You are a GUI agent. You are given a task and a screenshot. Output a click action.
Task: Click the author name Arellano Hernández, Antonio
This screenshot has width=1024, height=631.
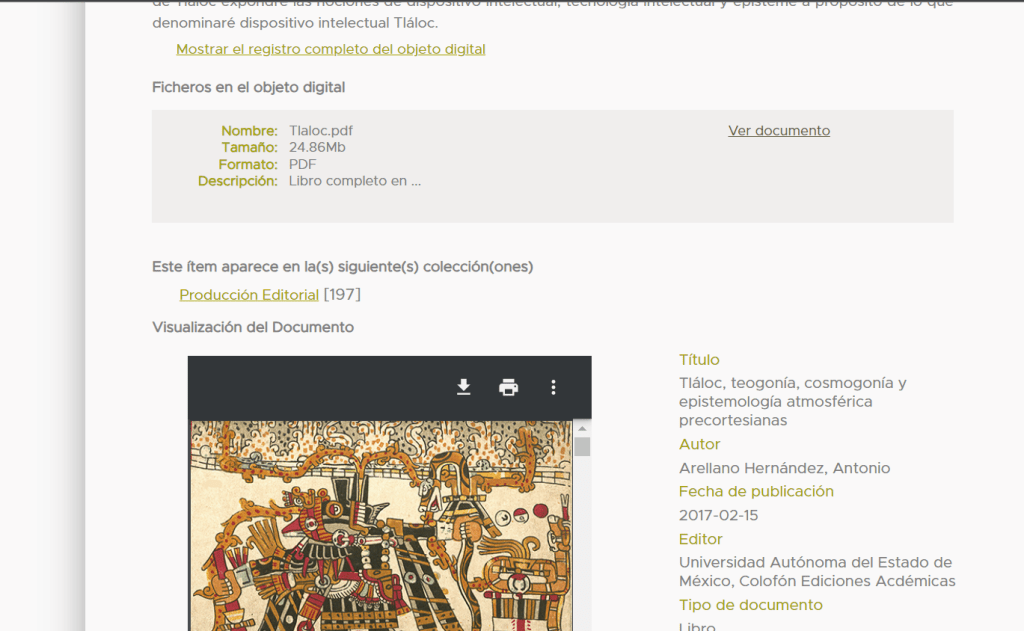tap(784, 468)
